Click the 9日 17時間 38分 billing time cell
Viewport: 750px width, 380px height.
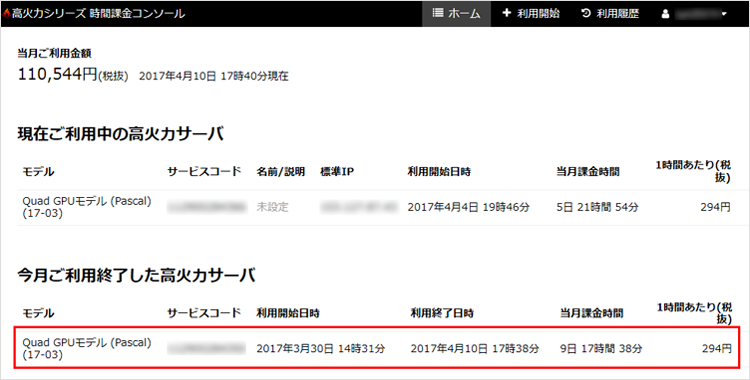(x=601, y=348)
